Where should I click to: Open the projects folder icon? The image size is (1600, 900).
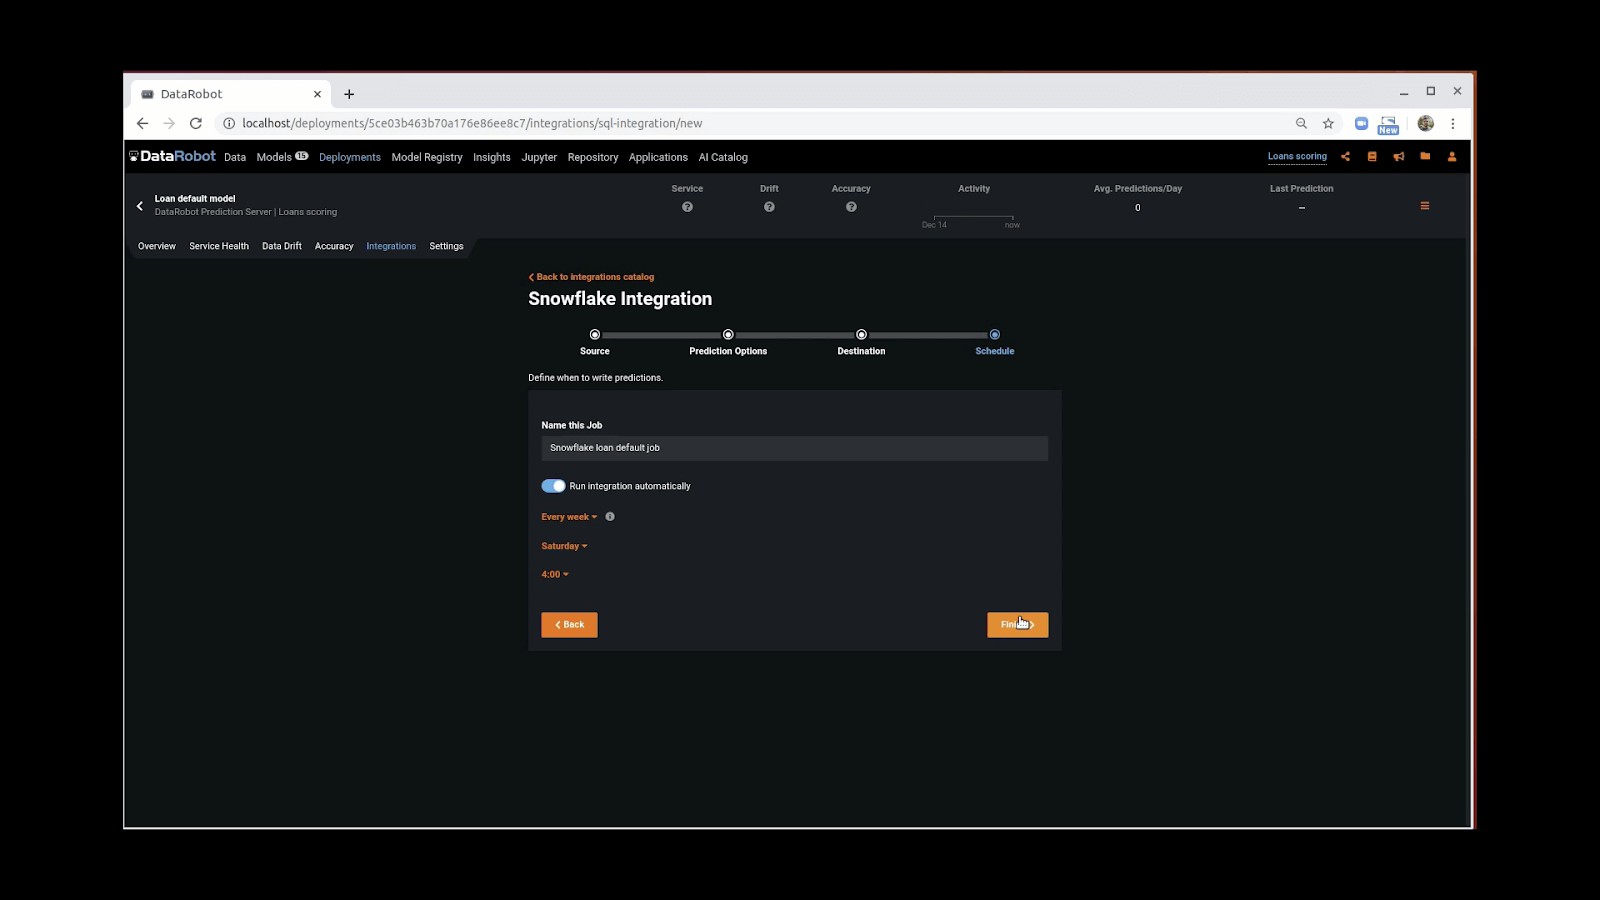(1425, 156)
